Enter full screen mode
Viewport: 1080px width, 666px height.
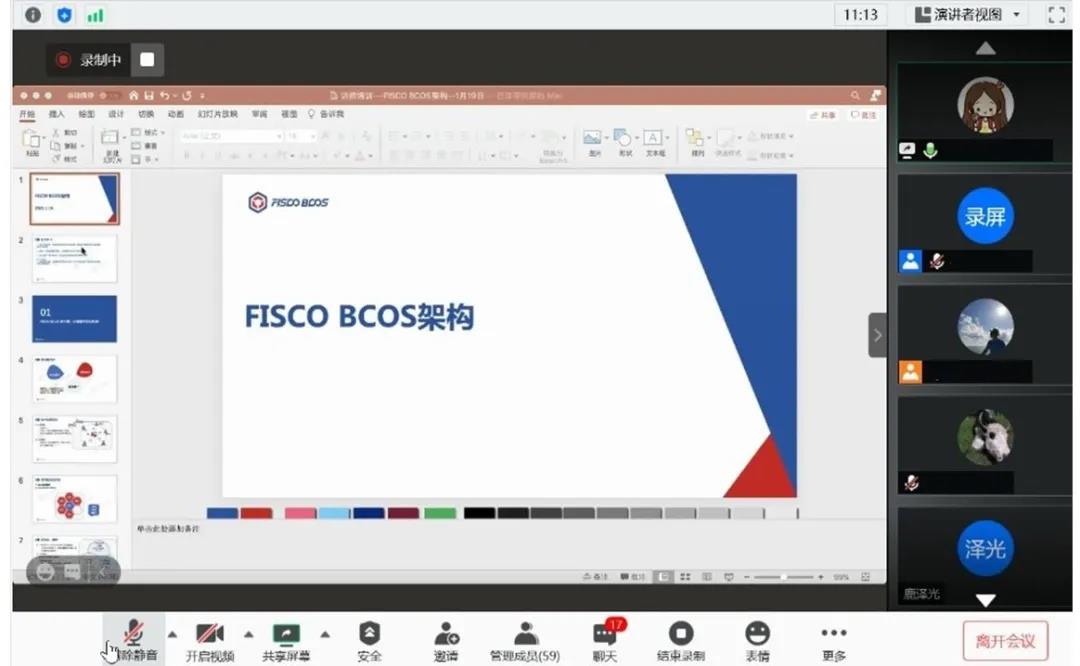(x=1057, y=14)
